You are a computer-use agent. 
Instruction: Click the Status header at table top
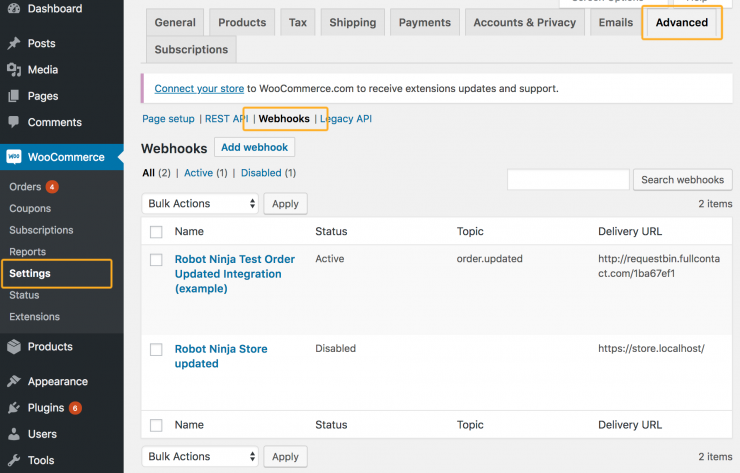[331, 231]
